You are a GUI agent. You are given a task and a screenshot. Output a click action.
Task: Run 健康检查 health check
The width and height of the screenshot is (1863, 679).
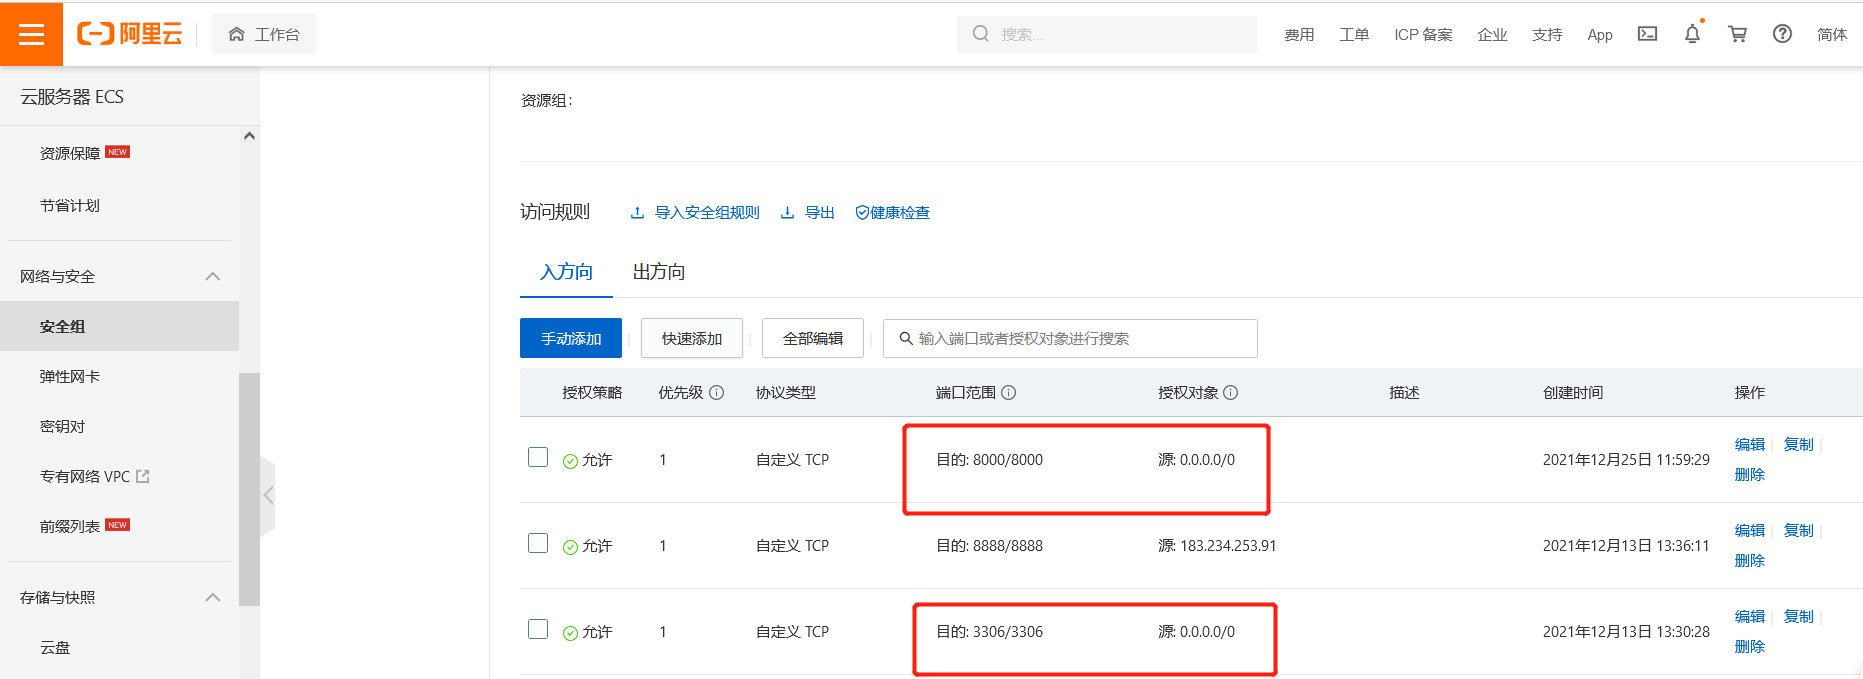pyautogui.click(x=892, y=212)
